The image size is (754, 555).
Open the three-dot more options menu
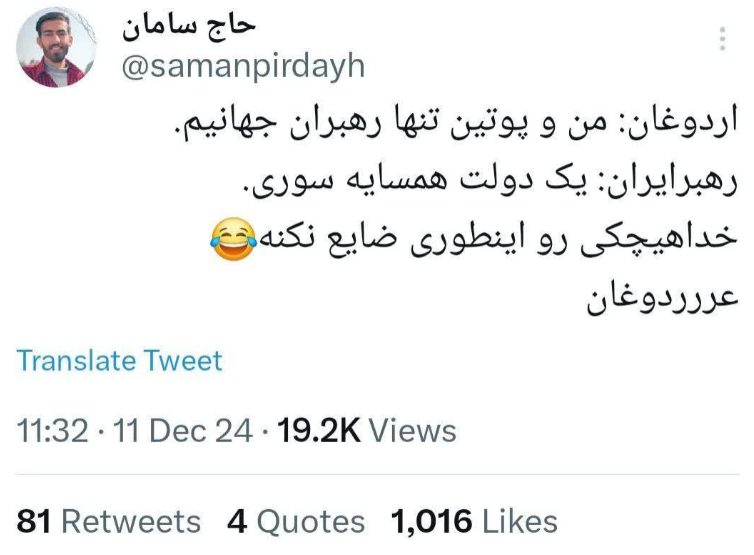[722, 39]
